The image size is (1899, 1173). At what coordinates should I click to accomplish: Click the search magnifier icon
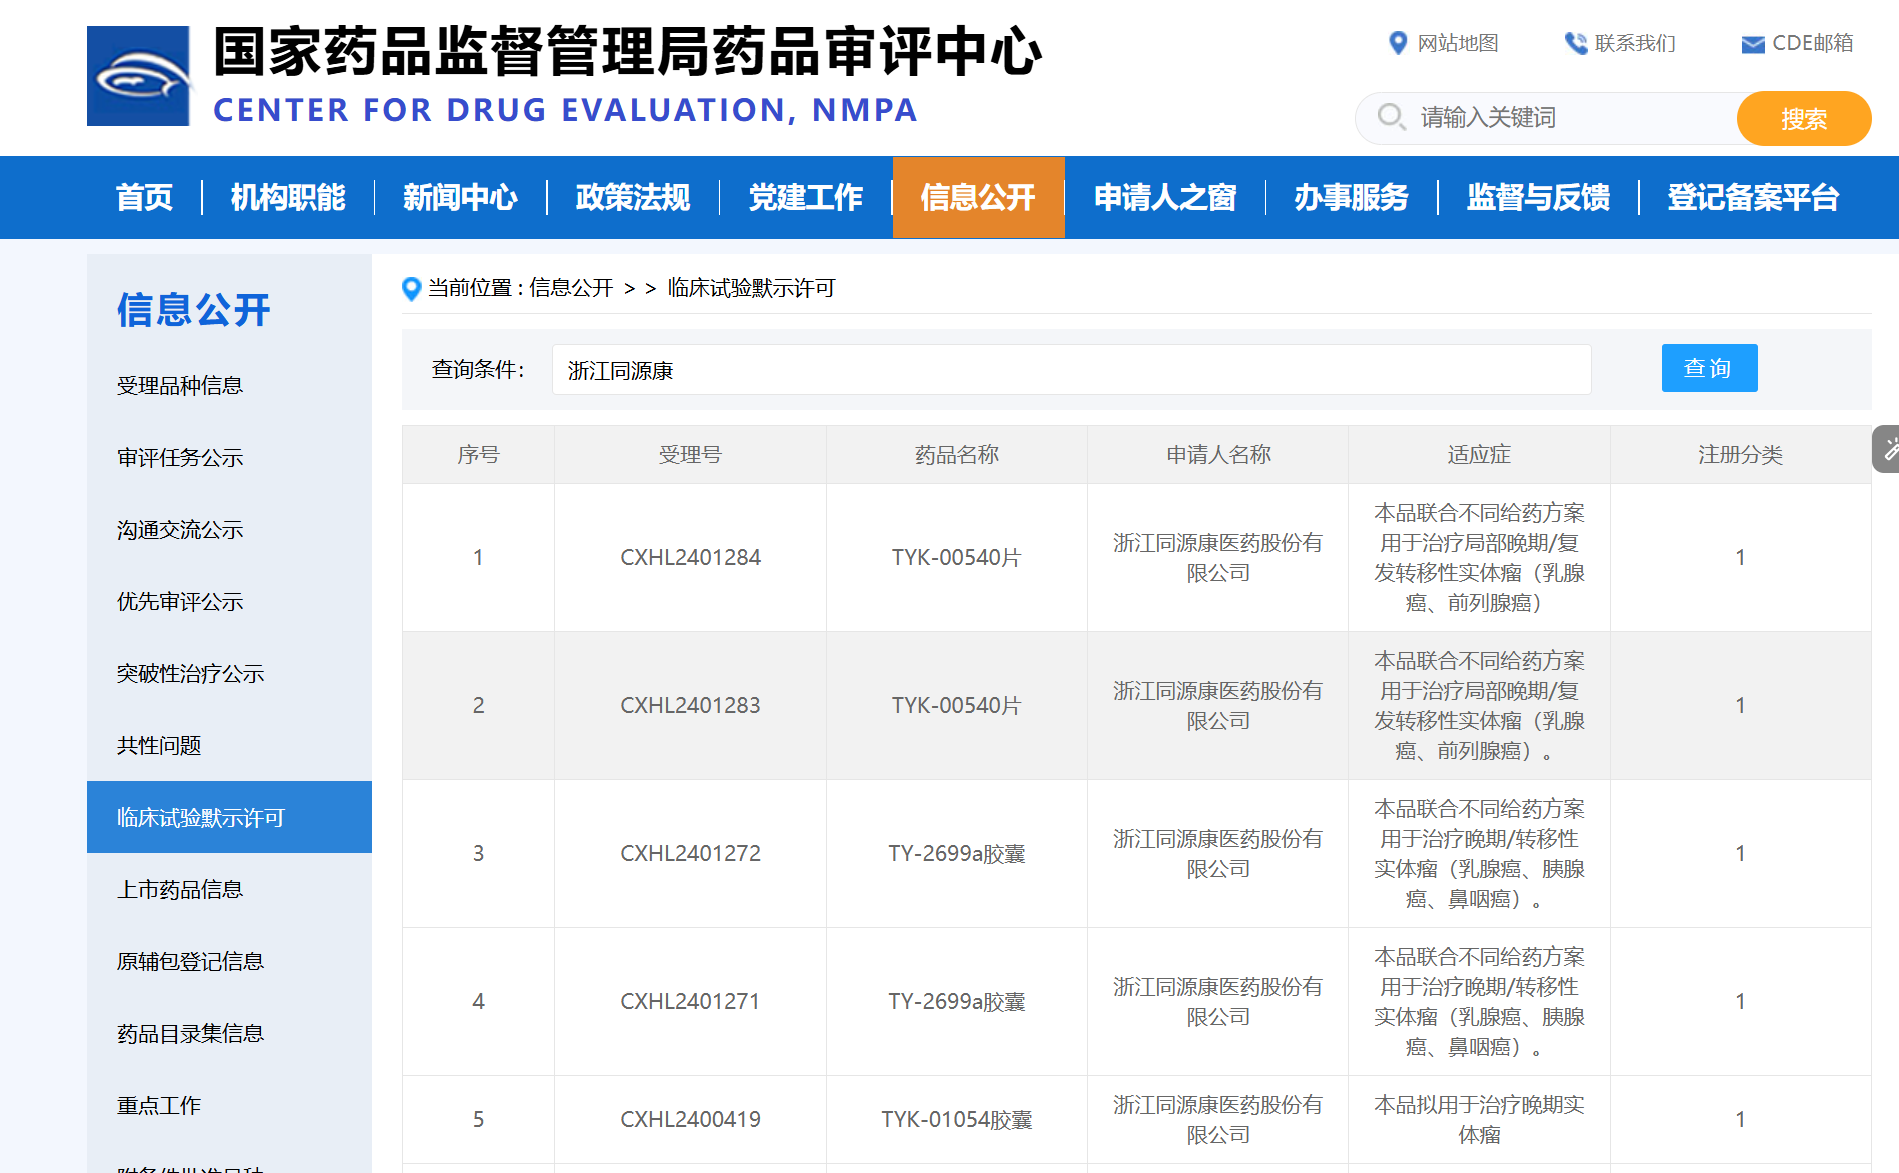pyautogui.click(x=1391, y=117)
